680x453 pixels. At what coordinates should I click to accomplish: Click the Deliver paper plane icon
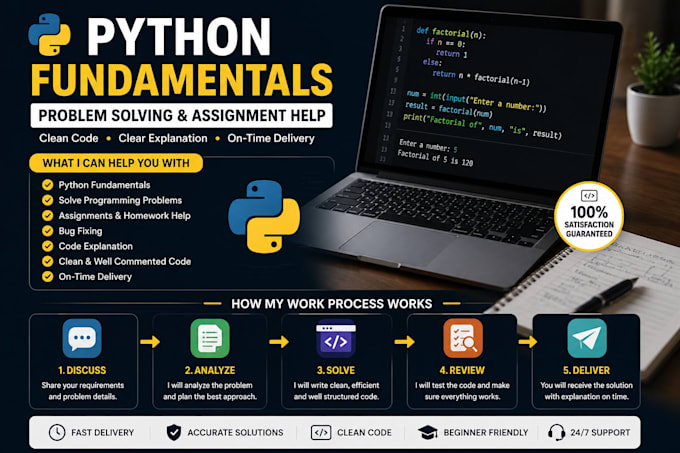[587, 338]
